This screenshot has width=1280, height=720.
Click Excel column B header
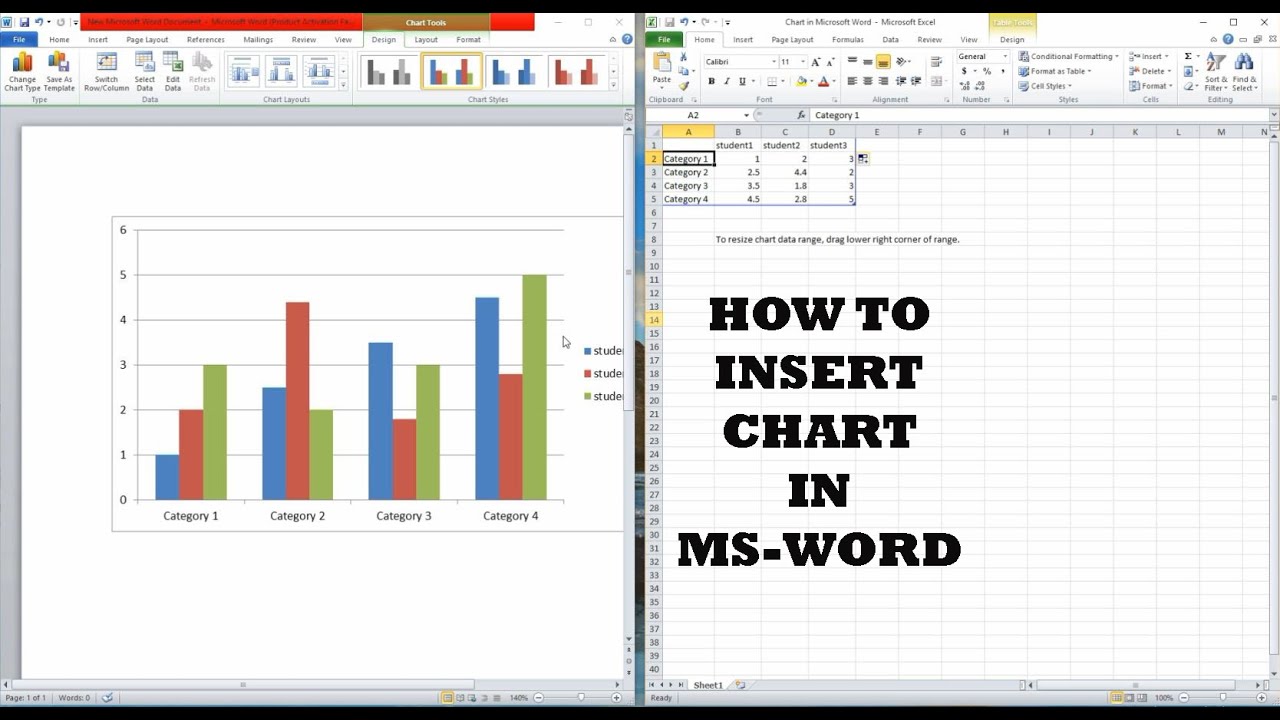click(x=738, y=132)
